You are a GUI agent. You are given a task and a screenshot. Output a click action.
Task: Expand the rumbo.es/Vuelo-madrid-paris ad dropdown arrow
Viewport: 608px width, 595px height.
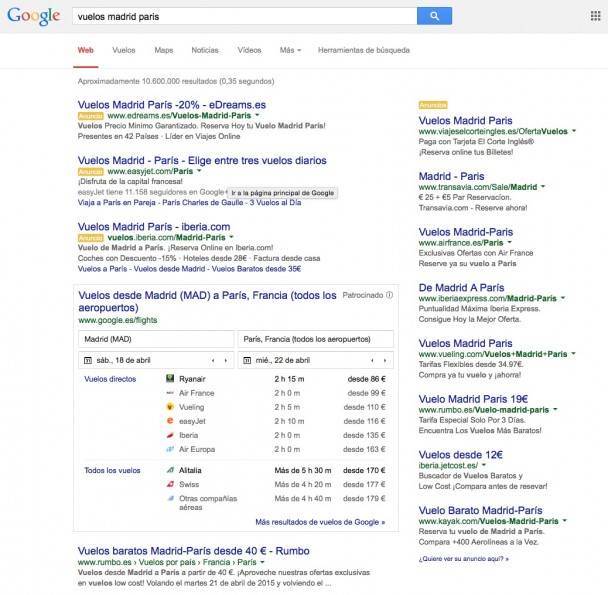[x=555, y=409]
